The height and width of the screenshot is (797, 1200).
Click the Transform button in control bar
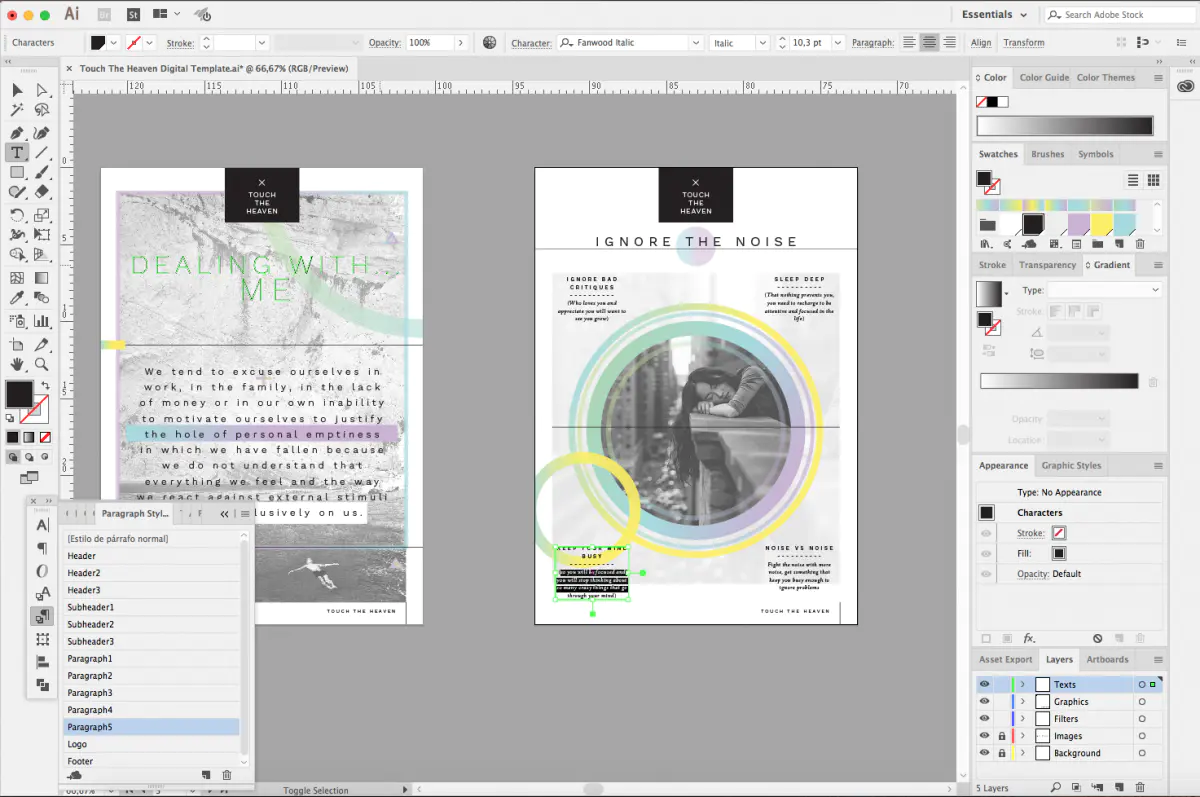(1024, 43)
